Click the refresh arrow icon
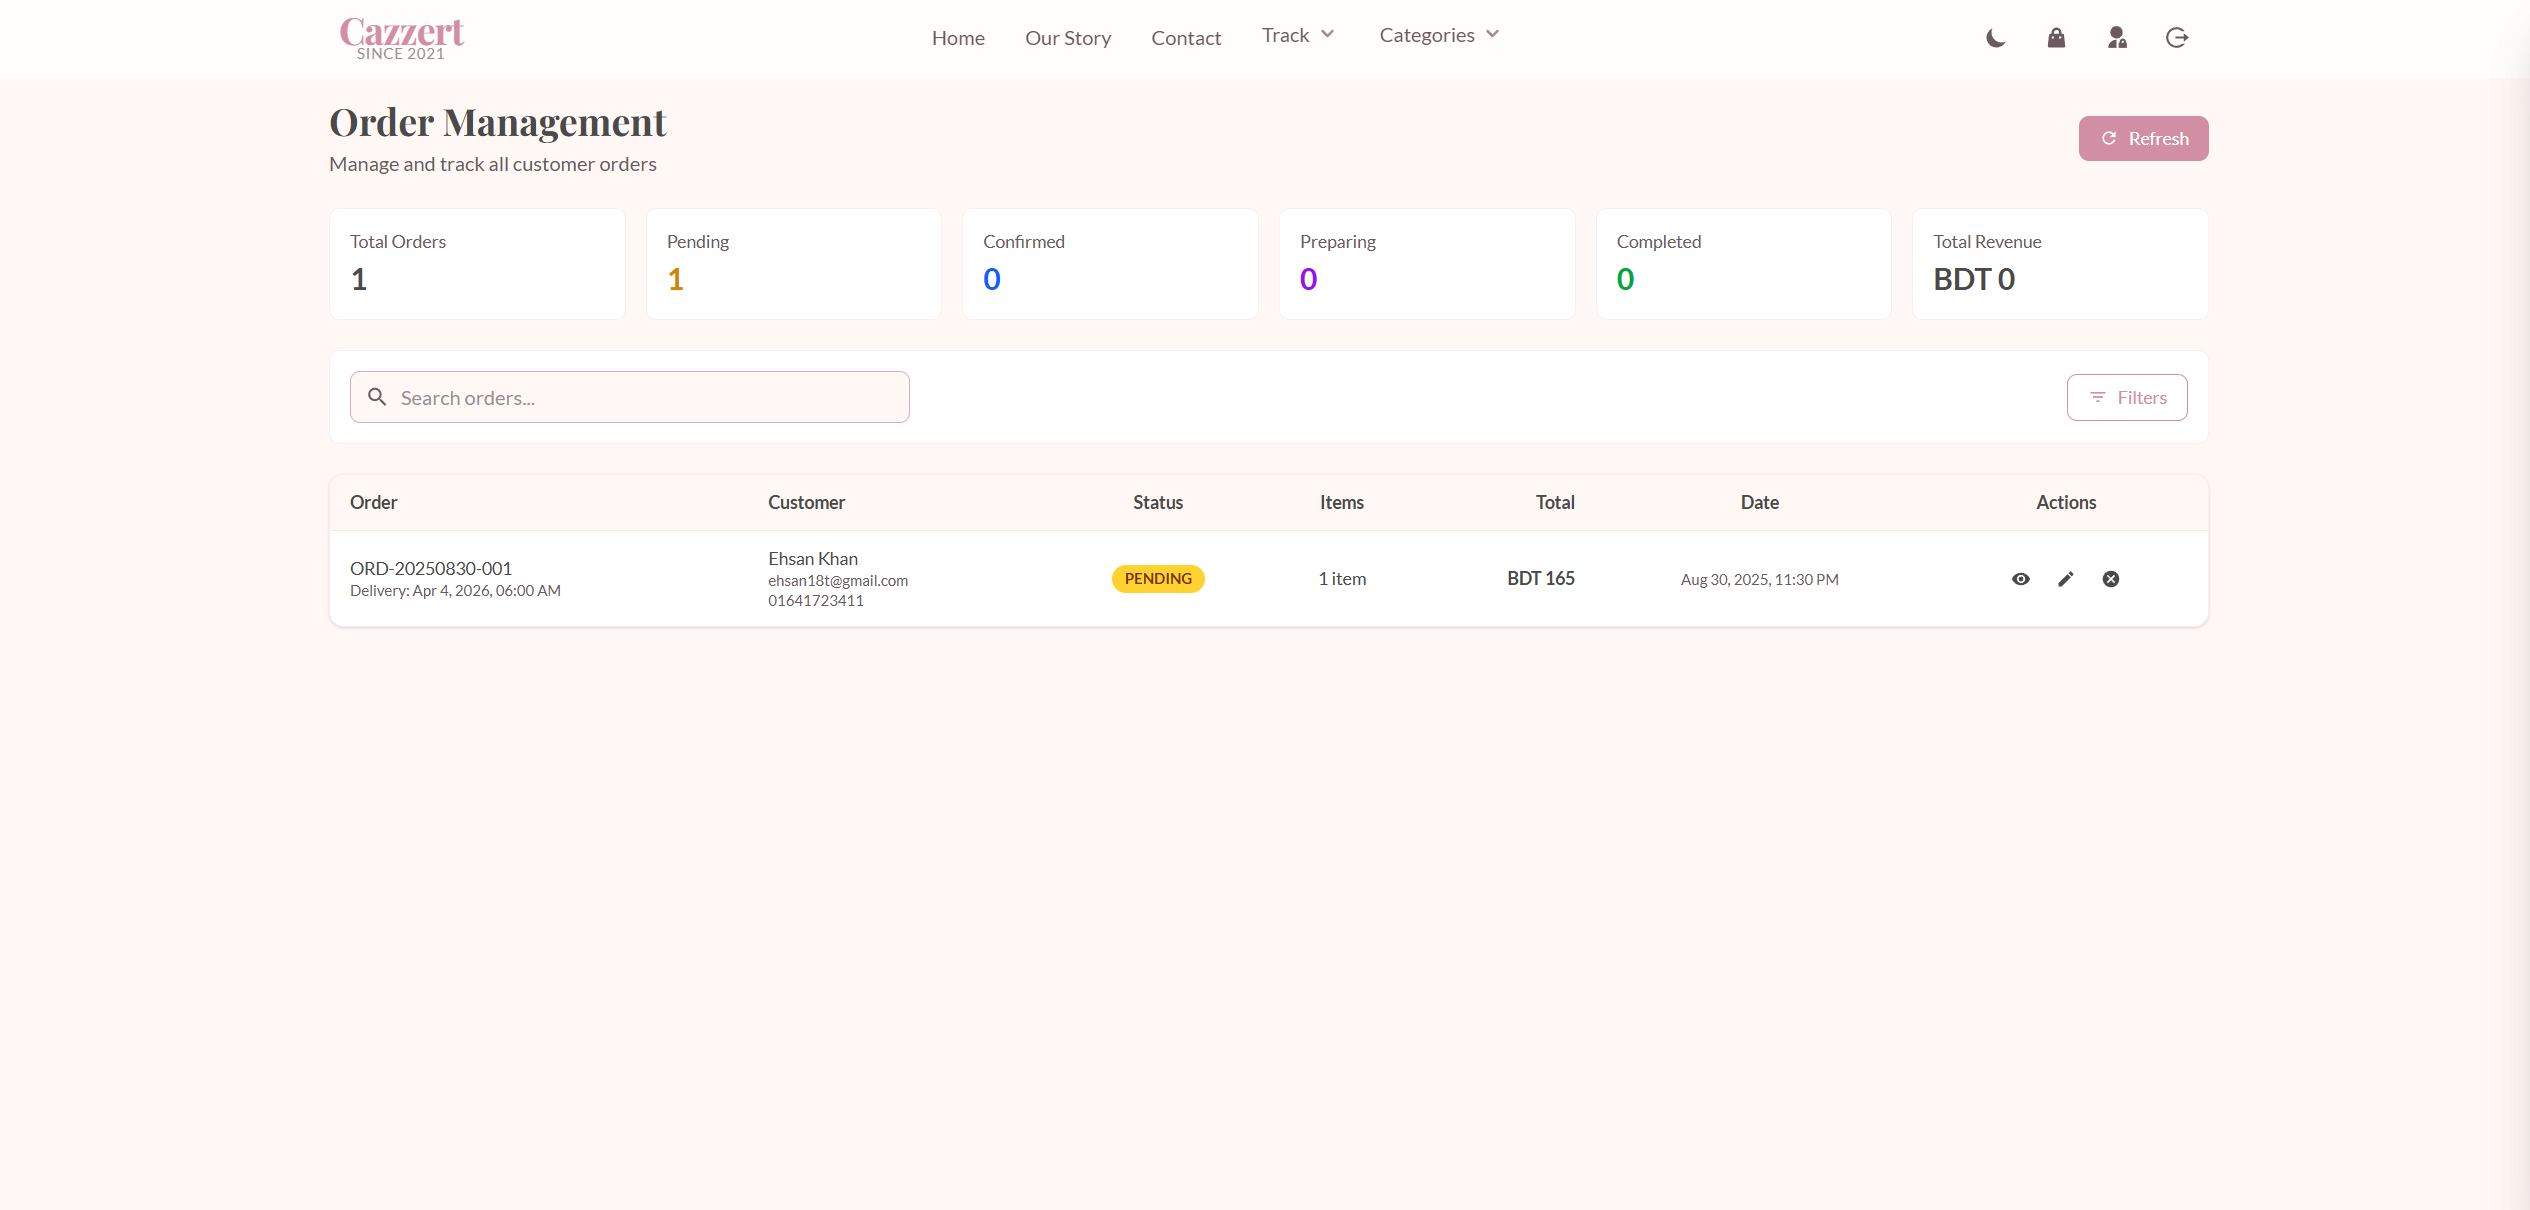 pyautogui.click(x=2108, y=138)
